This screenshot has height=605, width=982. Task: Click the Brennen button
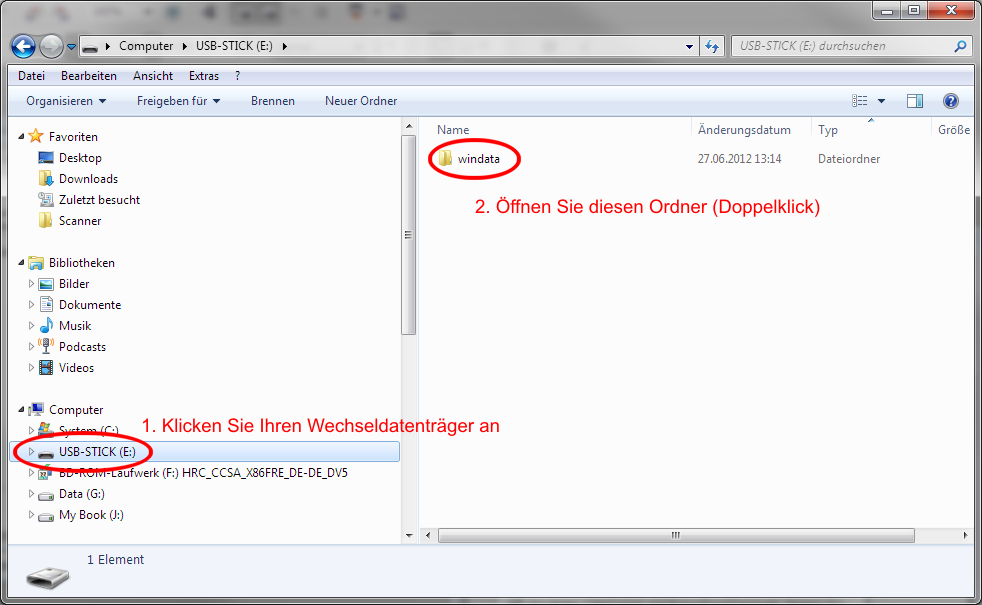tap(273, 101)
